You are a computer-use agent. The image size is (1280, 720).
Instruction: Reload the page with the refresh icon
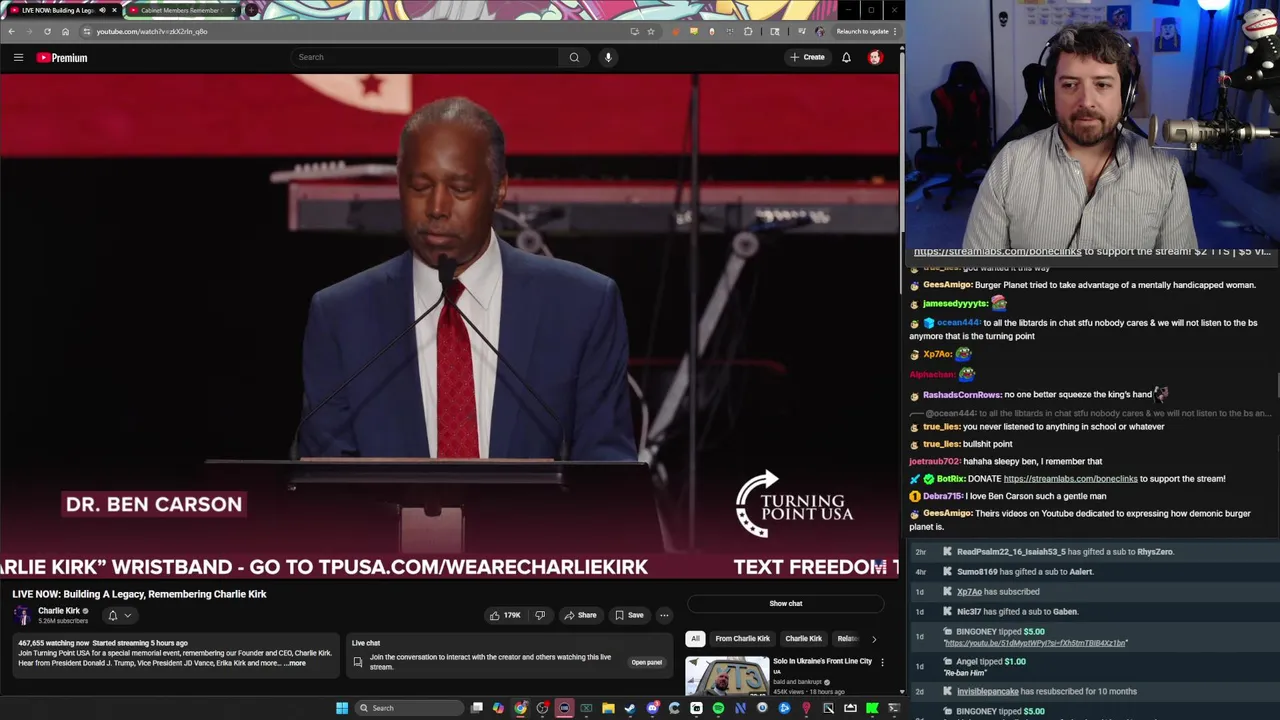click(x=47, y=31)
